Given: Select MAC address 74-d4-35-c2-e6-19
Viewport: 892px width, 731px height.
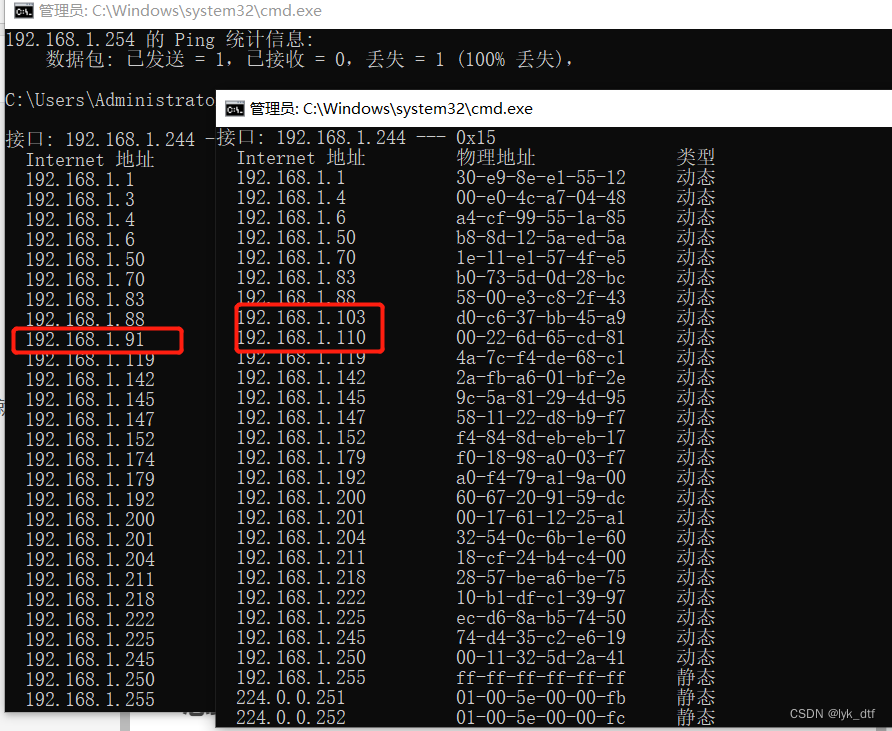Looking at the screenshot, I should pyautogui.click(x=540, y=637).
